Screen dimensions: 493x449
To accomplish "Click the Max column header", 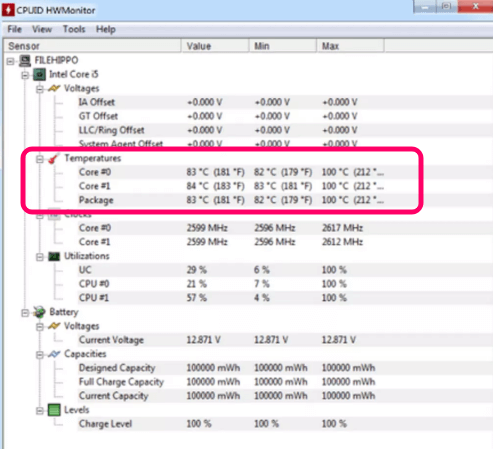I will tap(350, 46).
